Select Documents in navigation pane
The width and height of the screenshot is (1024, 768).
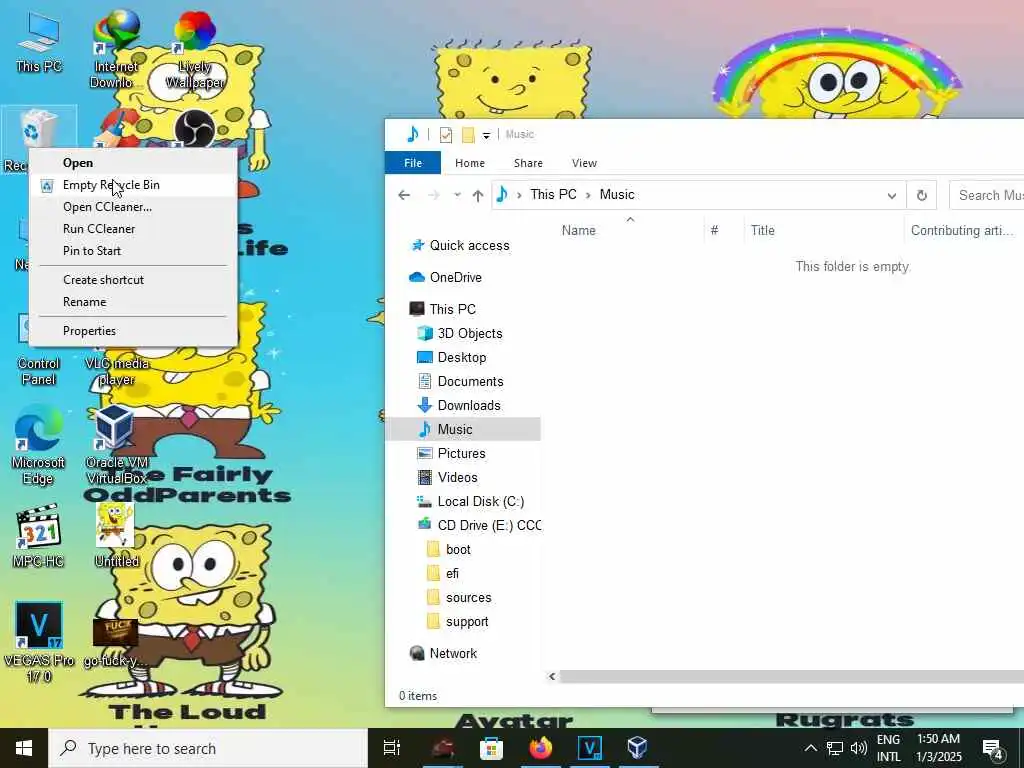tap(470, 381)
